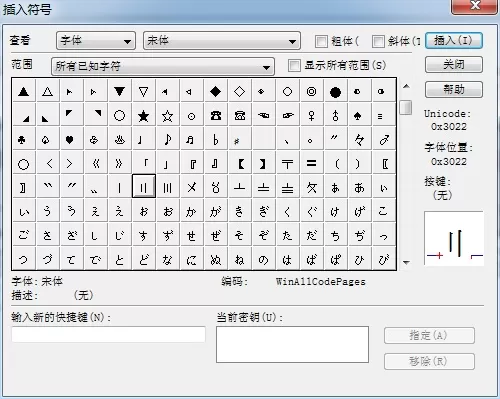500x399 pixels.
Task: Select the black diamond symbol
Action: coord(216,91)
